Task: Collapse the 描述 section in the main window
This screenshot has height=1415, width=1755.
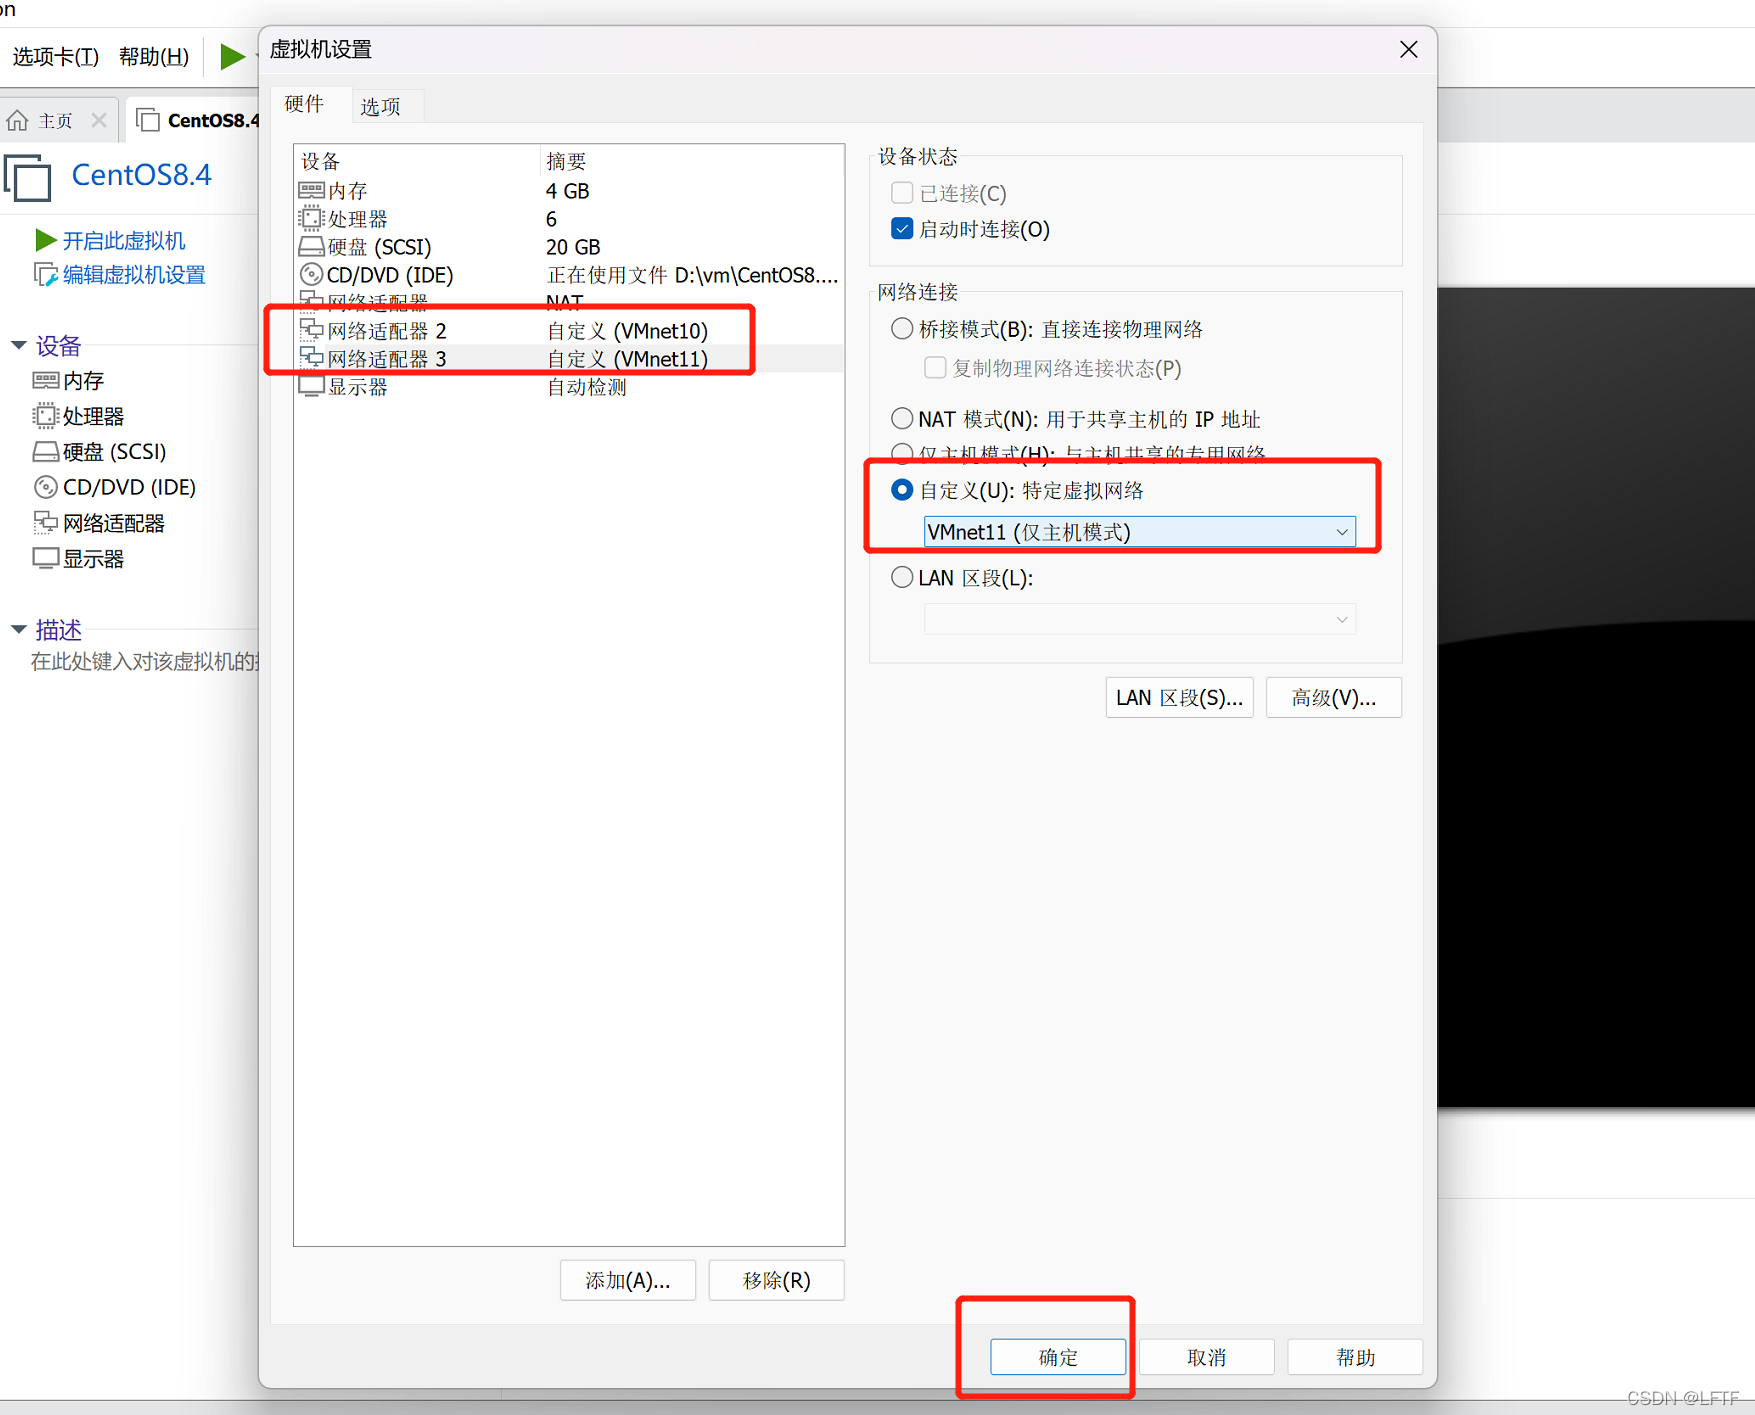Action: pos(18,629)
